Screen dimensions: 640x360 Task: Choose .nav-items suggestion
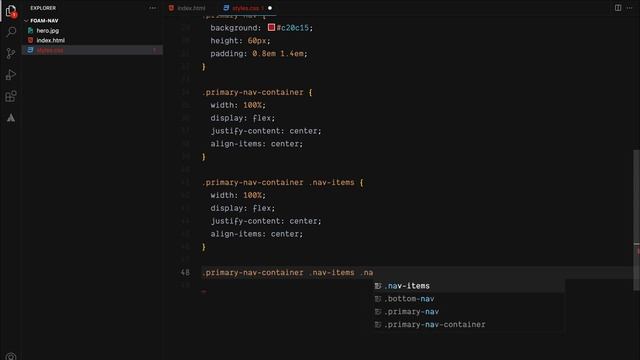point(468,286)
